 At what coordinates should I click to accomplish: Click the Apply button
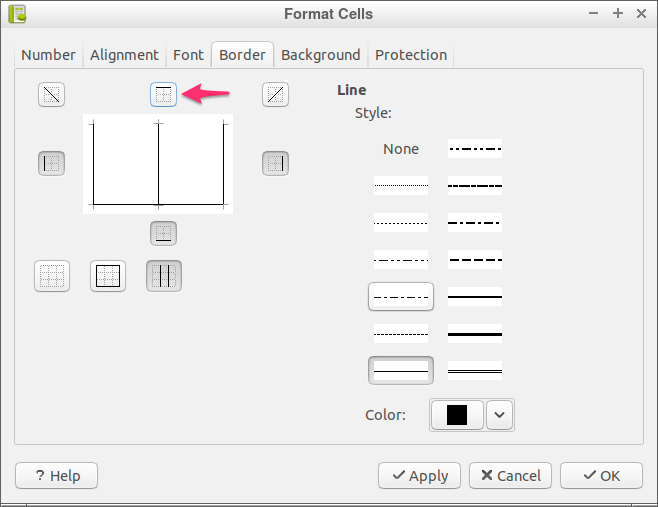(419, 476)
